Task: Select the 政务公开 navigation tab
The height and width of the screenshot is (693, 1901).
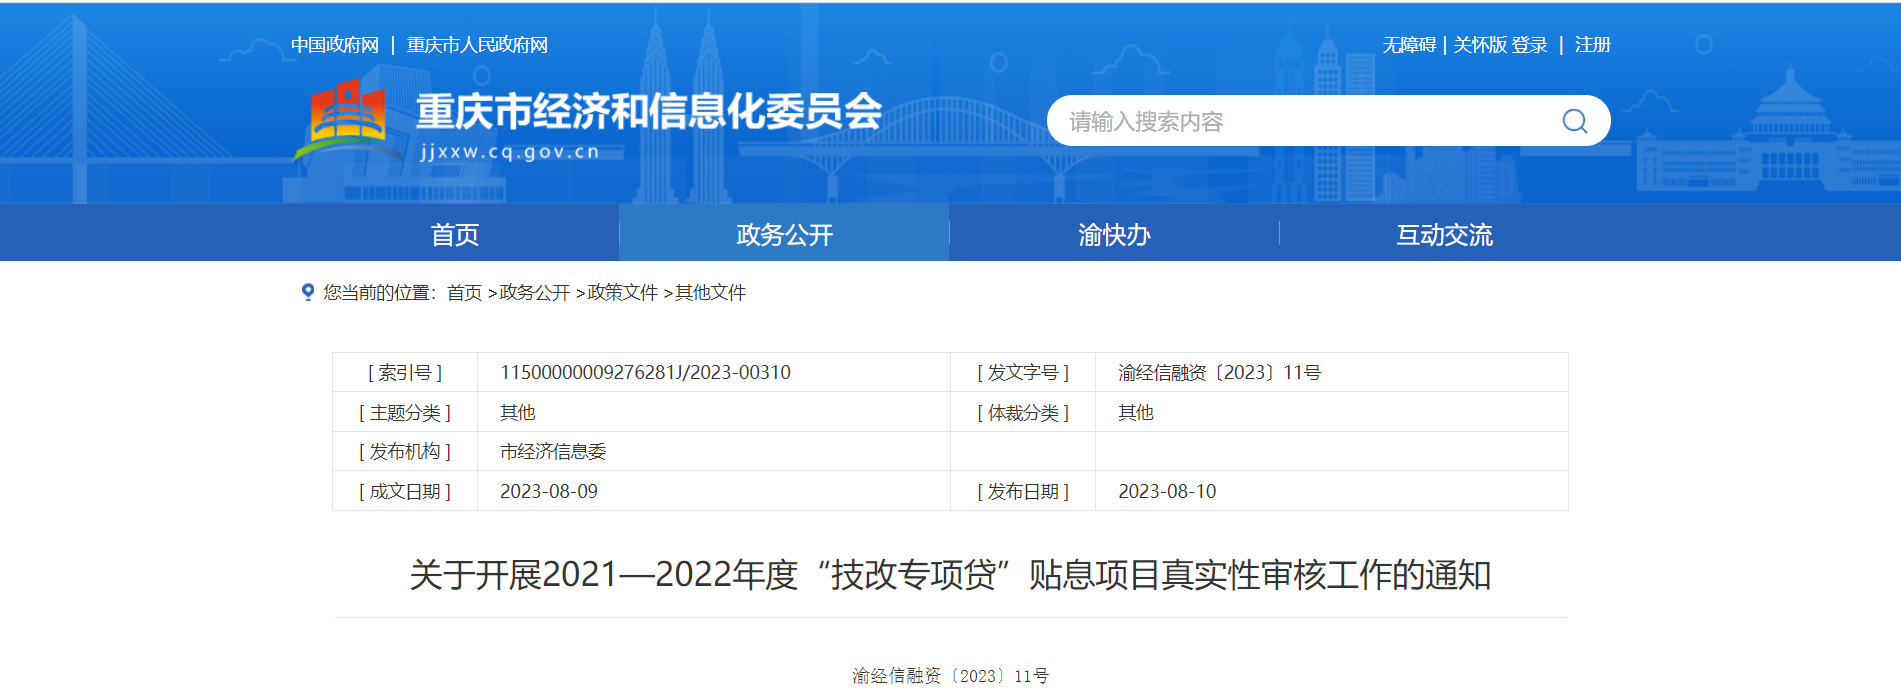Action: click(784, 234)
